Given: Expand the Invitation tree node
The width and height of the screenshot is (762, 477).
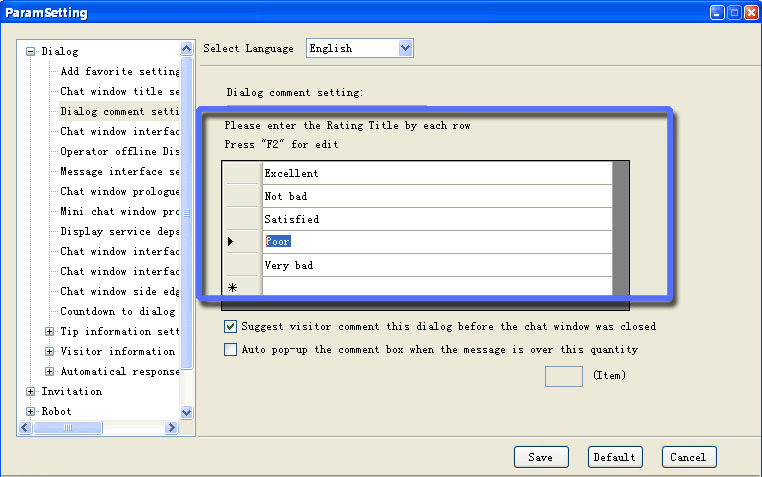Looking at the screenshot, I should pyautogui.click(x=31, y=392).
